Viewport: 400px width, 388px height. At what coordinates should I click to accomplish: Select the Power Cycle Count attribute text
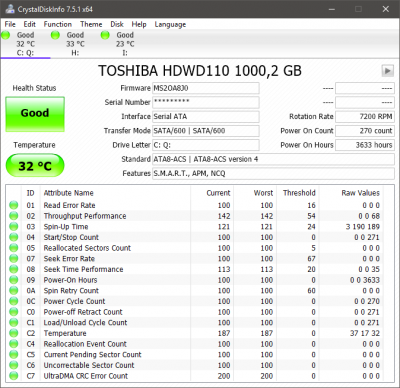click(74, 301)
